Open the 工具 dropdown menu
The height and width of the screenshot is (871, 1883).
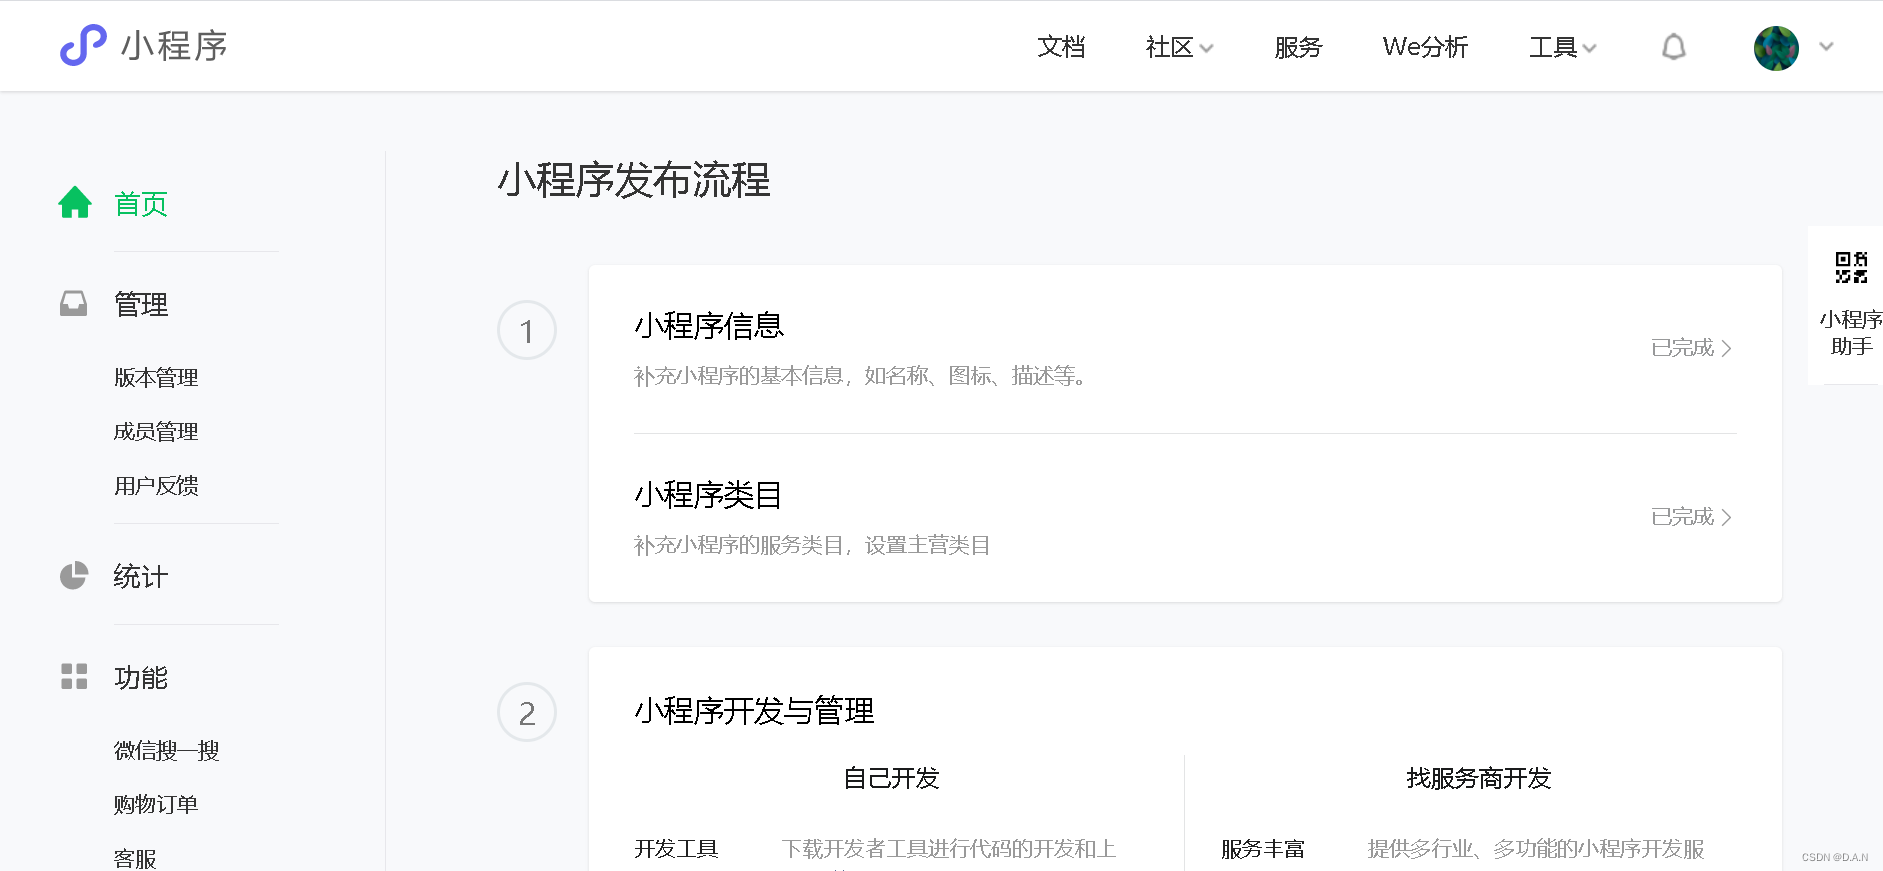(1562, 47)
